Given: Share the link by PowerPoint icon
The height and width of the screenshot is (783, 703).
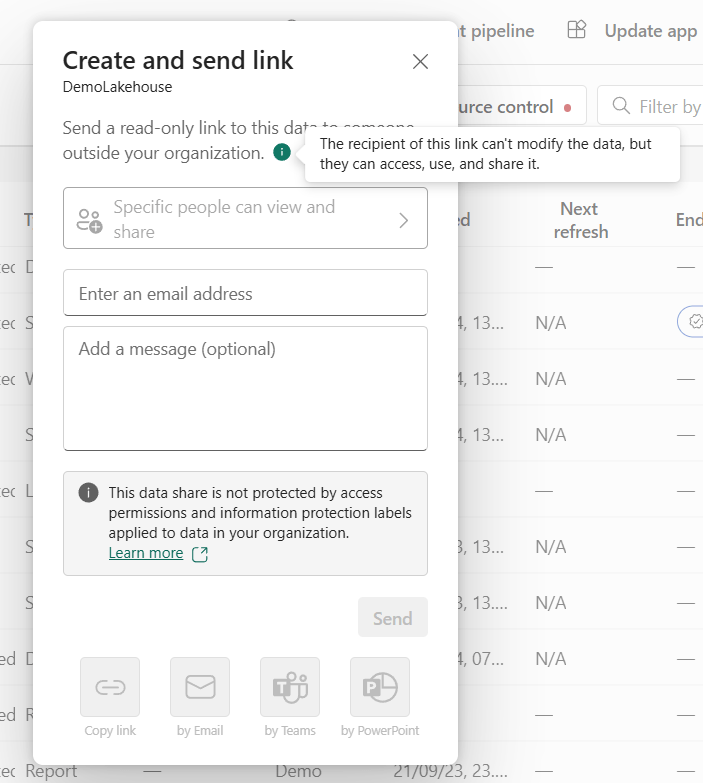Looking at the screenshot, I should [380, 687].
